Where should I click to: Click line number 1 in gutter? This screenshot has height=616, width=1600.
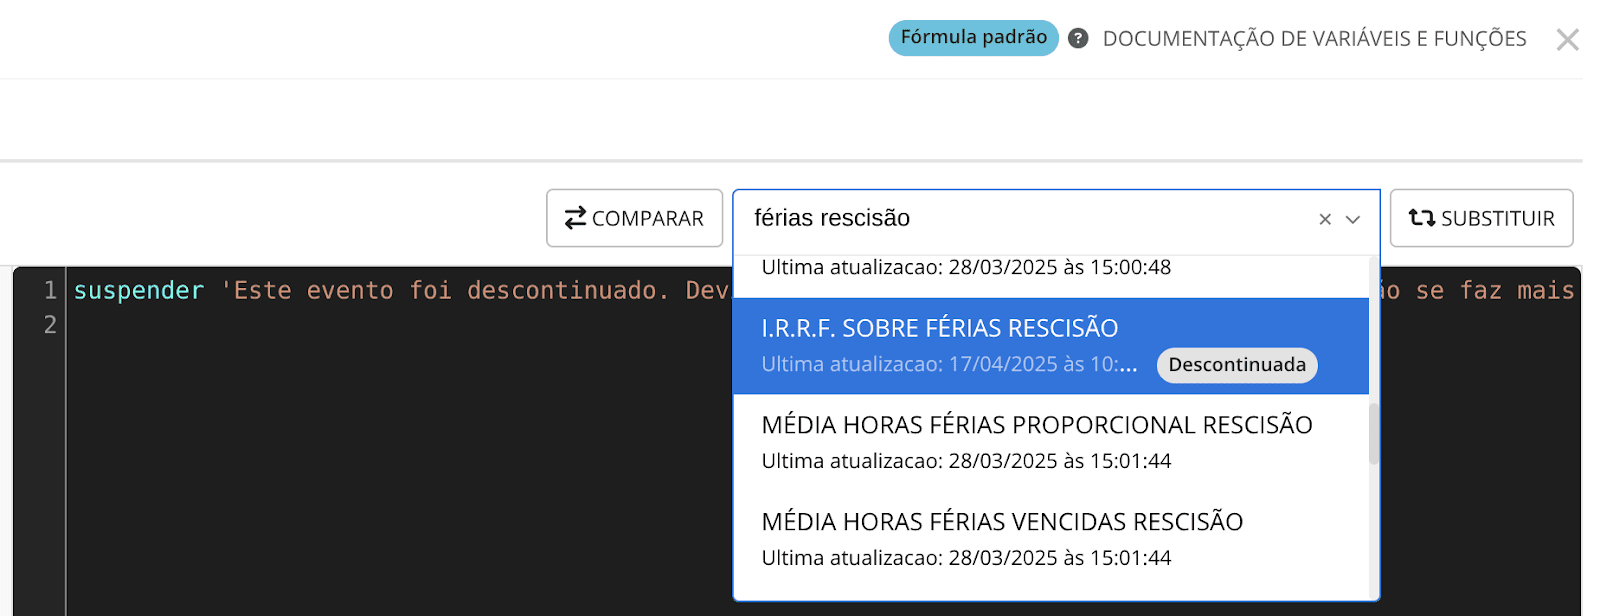(x=49, y=291)
